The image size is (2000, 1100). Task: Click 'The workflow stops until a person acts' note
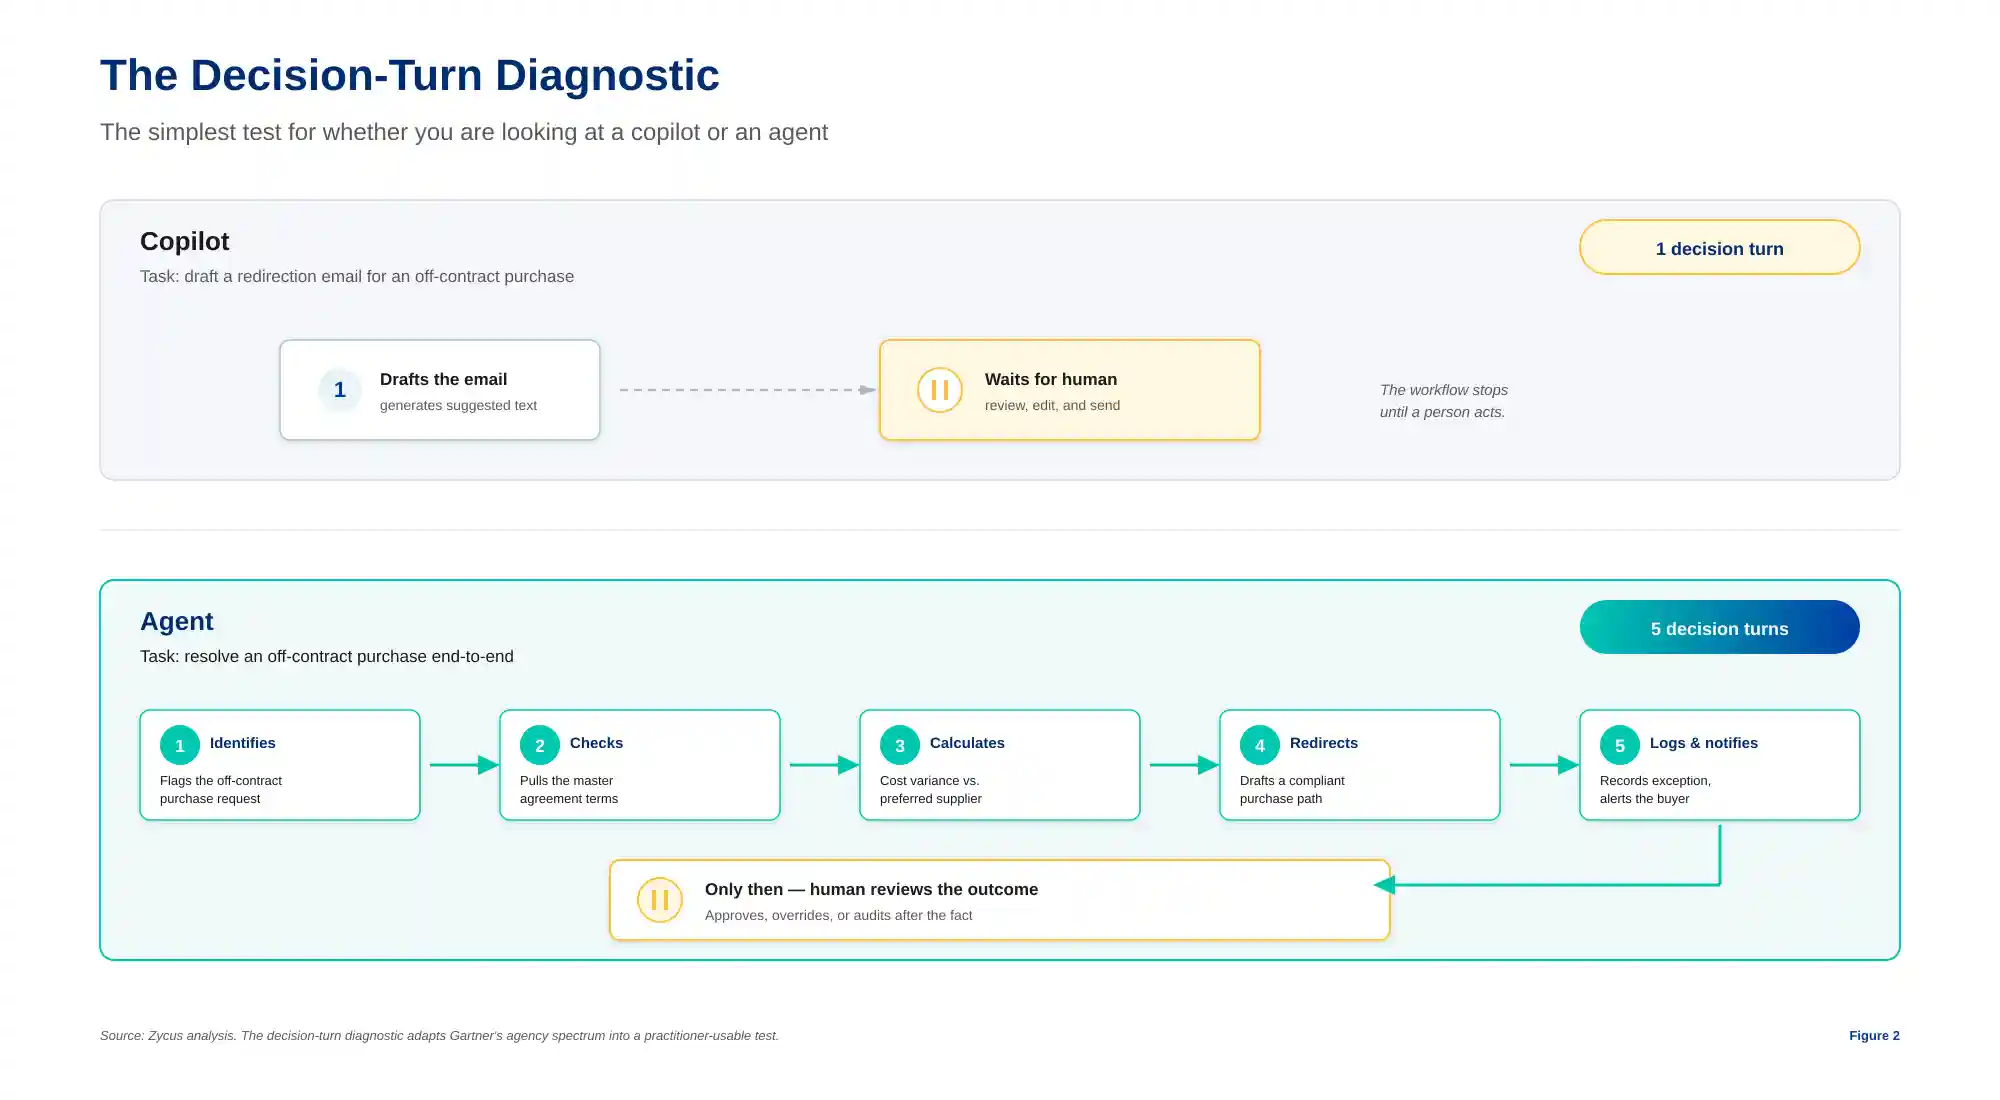tap(1444, 401)
